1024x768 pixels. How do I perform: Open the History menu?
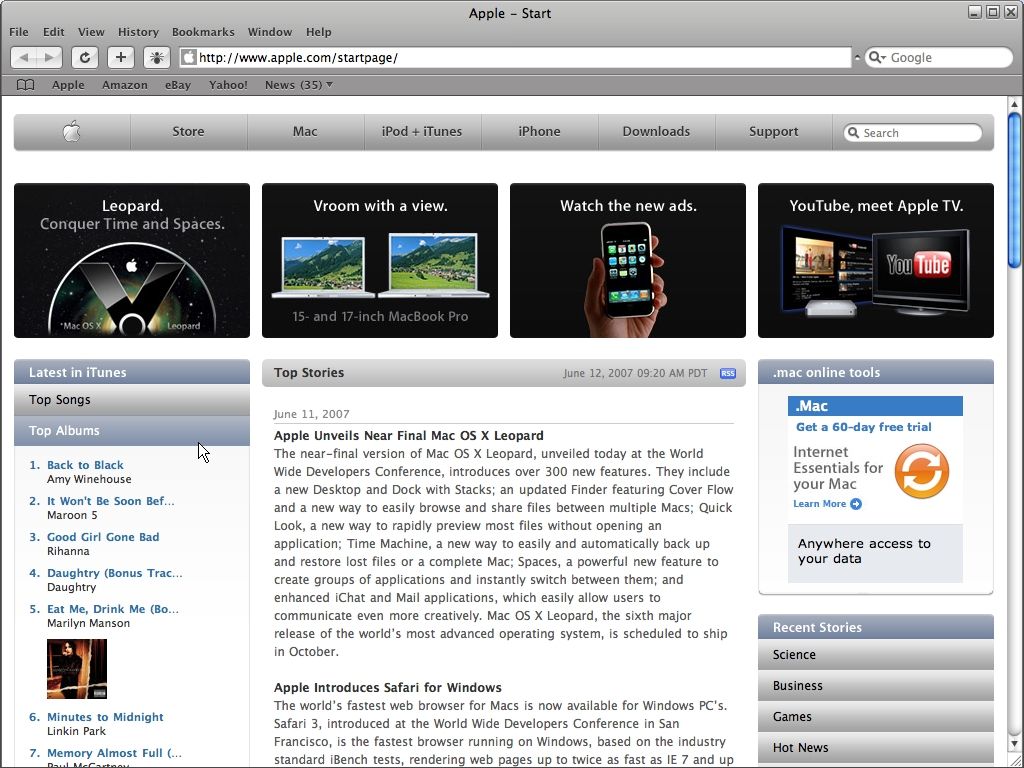point(138,32)
